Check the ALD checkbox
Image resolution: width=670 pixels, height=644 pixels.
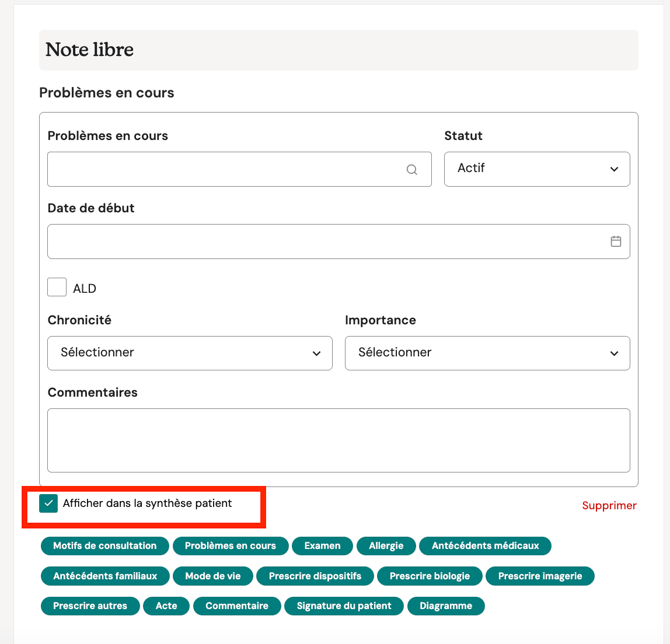coord(57,288)
